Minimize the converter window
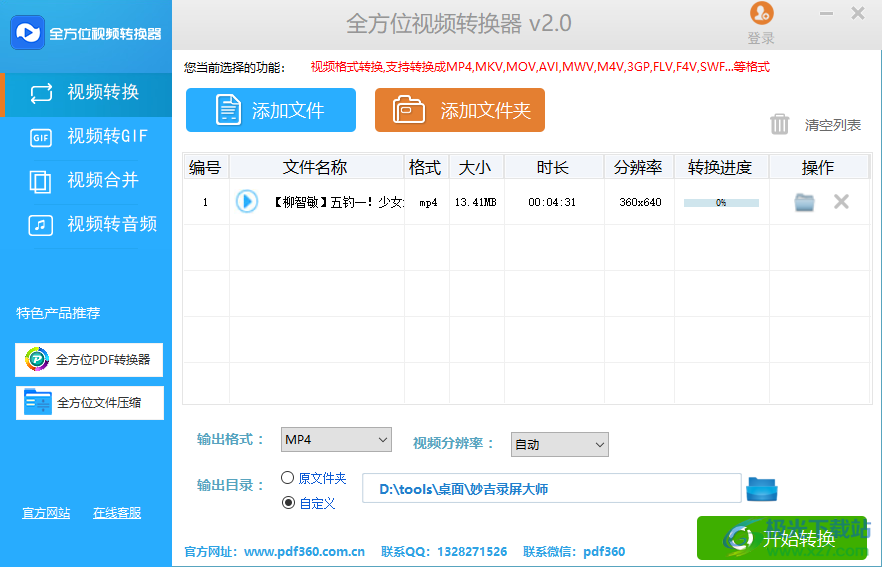Image resolution: width=882 pixels, height=567 pixels. [826, 14]
